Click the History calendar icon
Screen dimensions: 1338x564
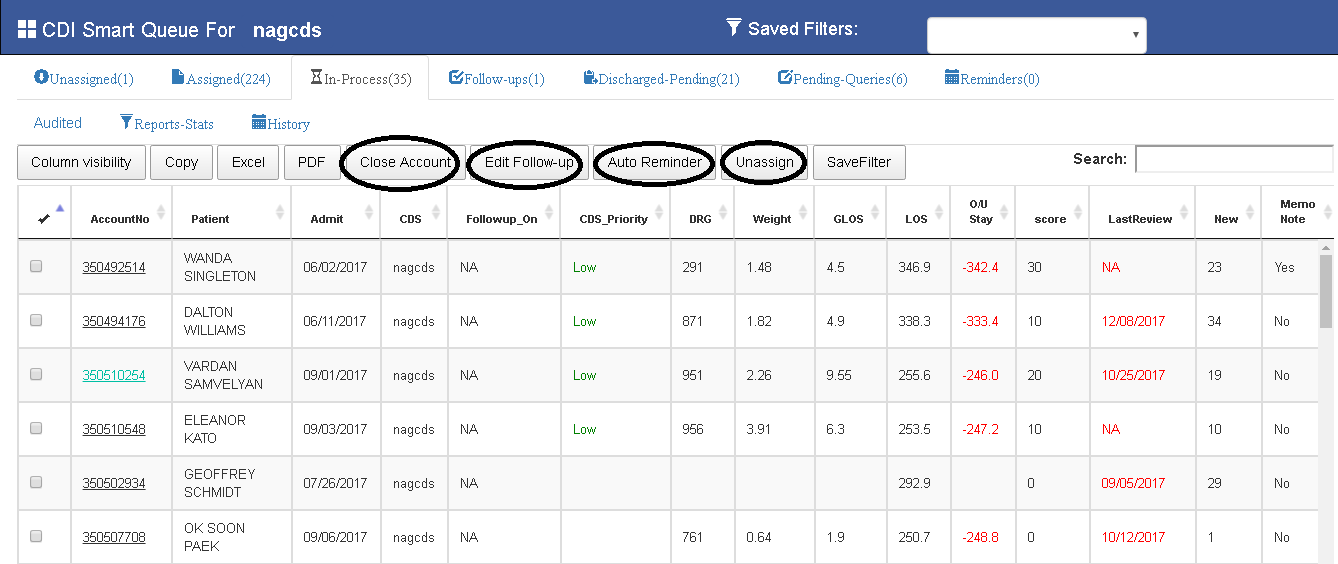(259, 123)
